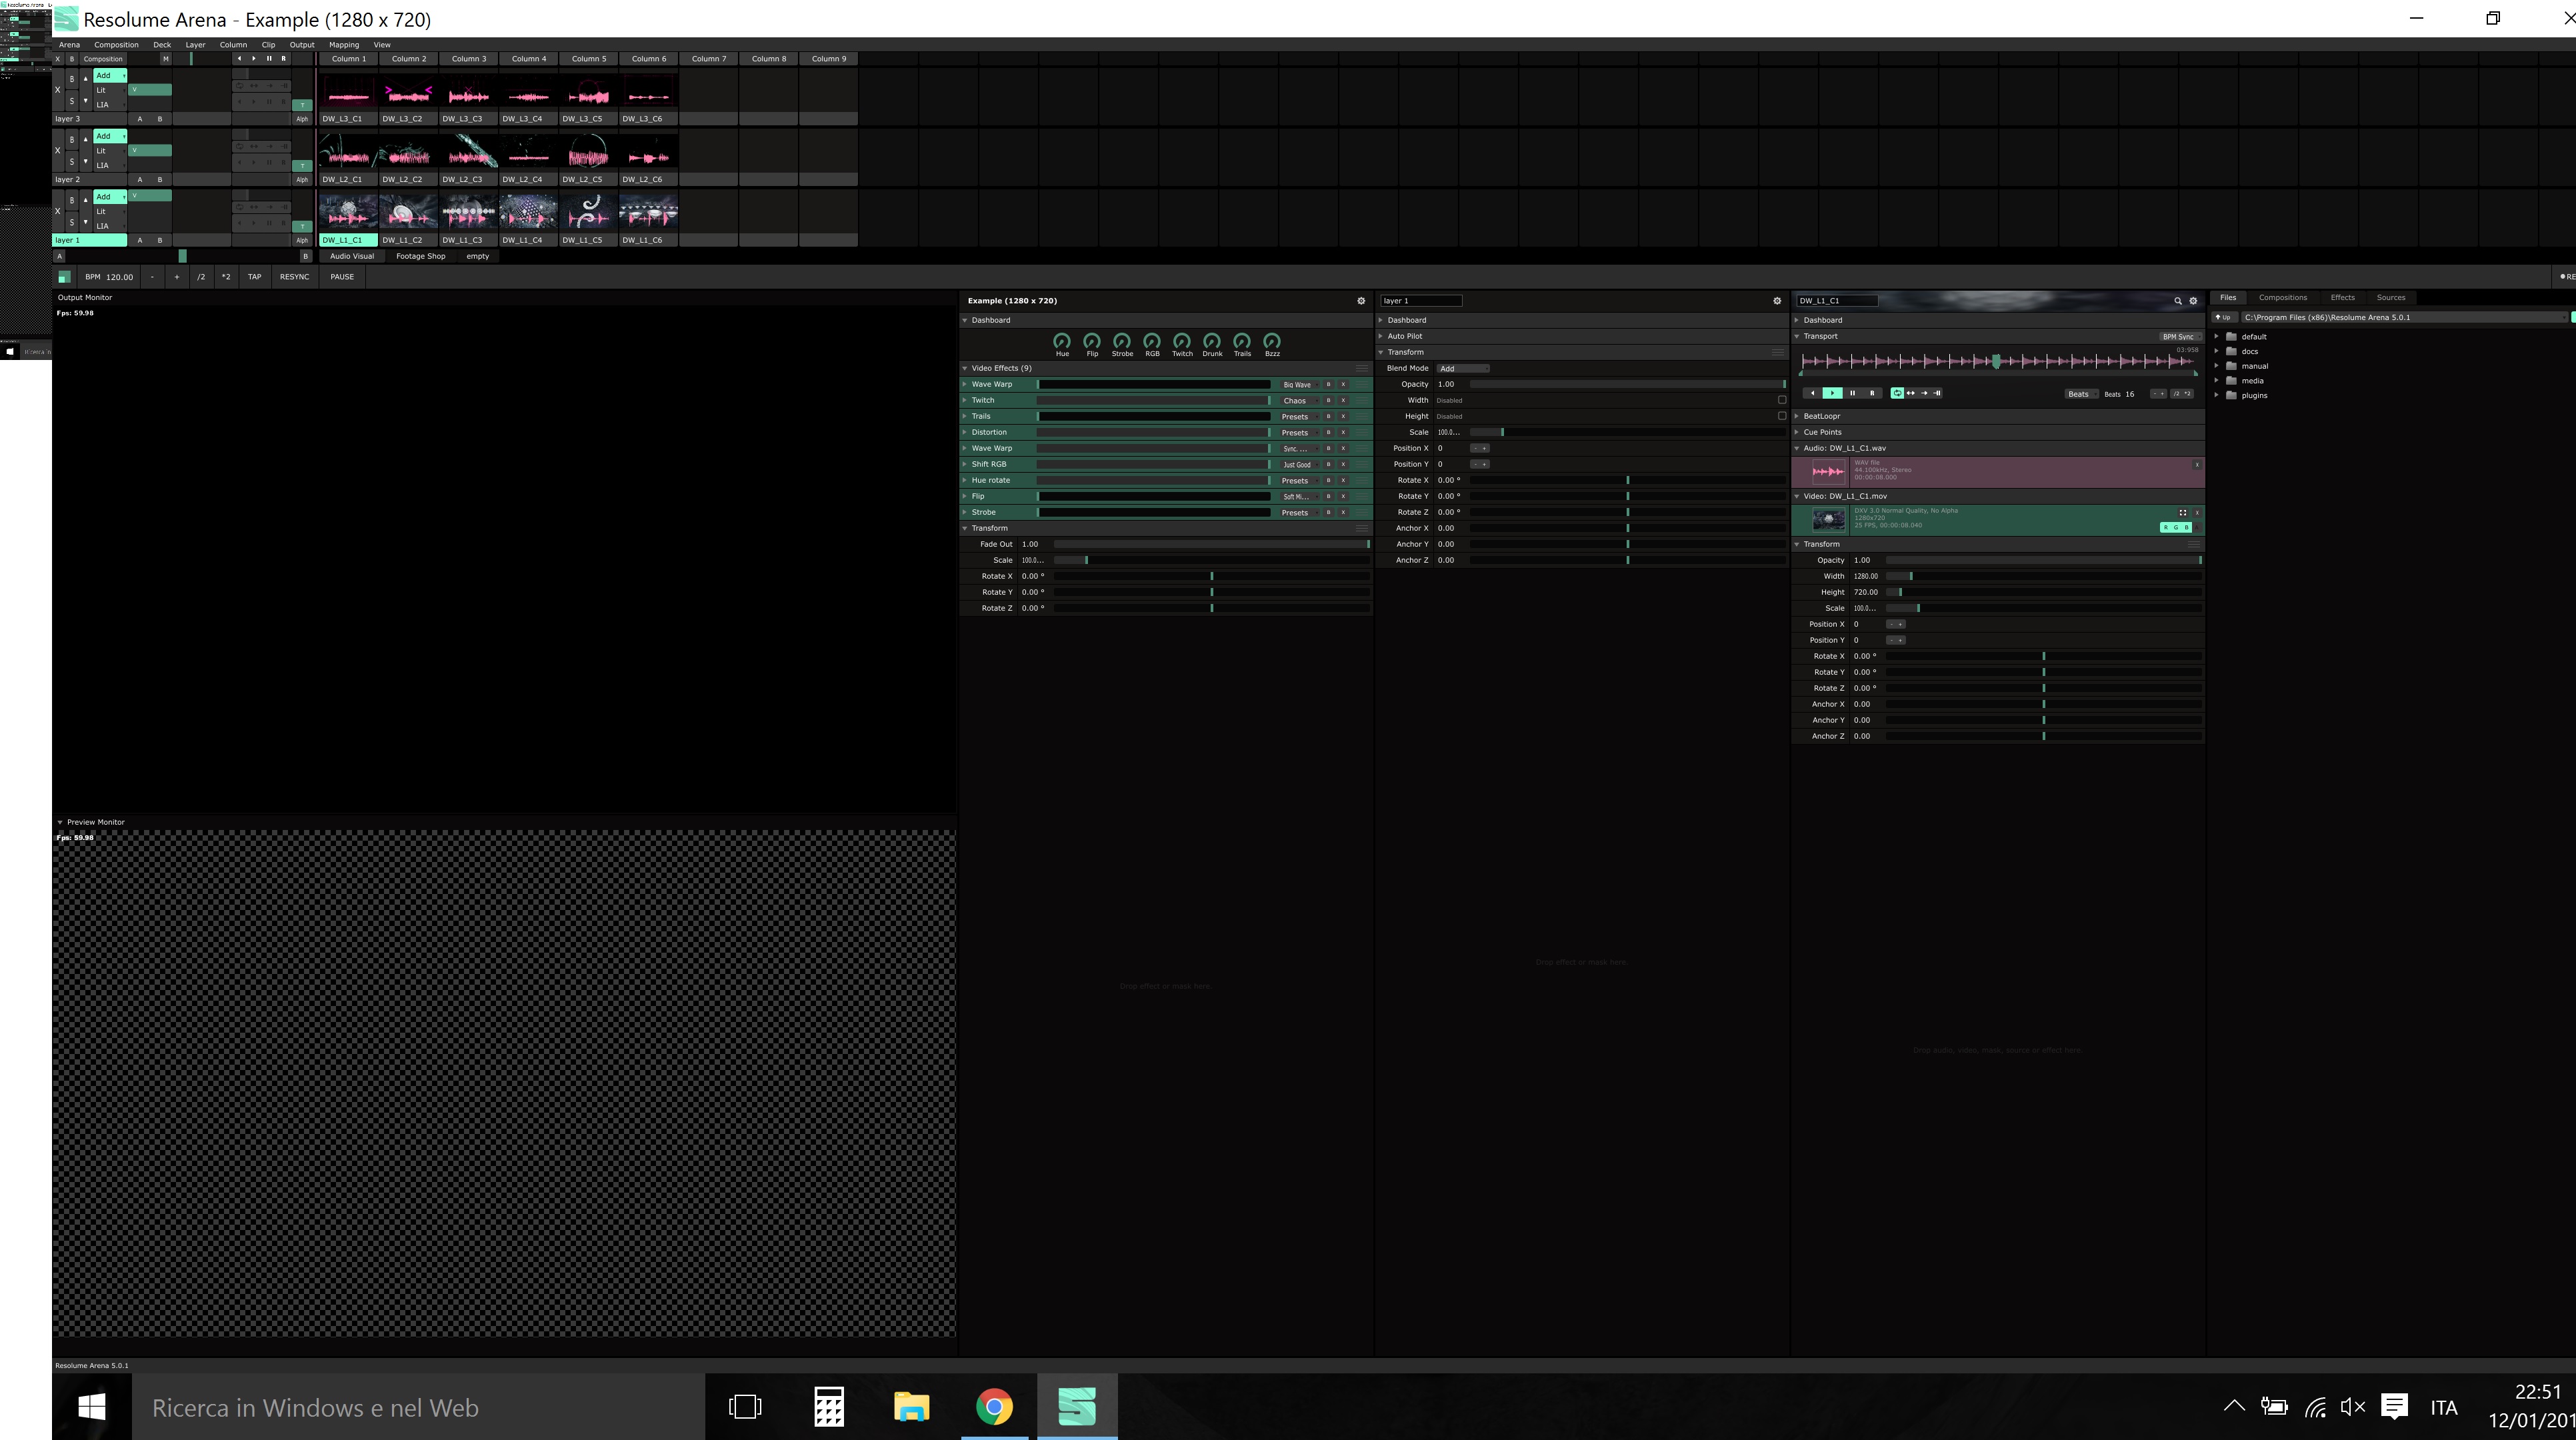The height and width of the screenshot is (1440, 2576).
Task: Toggle the layer 1 Width checkbox
Action: click(x=1781, y=400)
